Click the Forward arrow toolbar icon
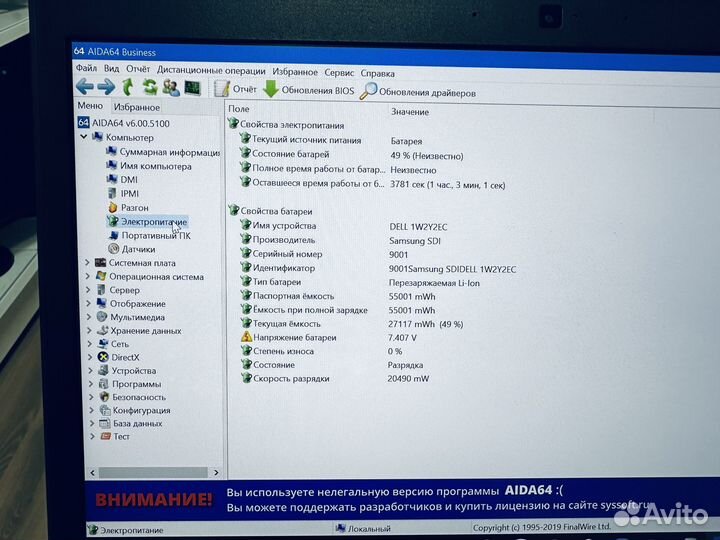720x540 pixels. [x=107, y=86]
